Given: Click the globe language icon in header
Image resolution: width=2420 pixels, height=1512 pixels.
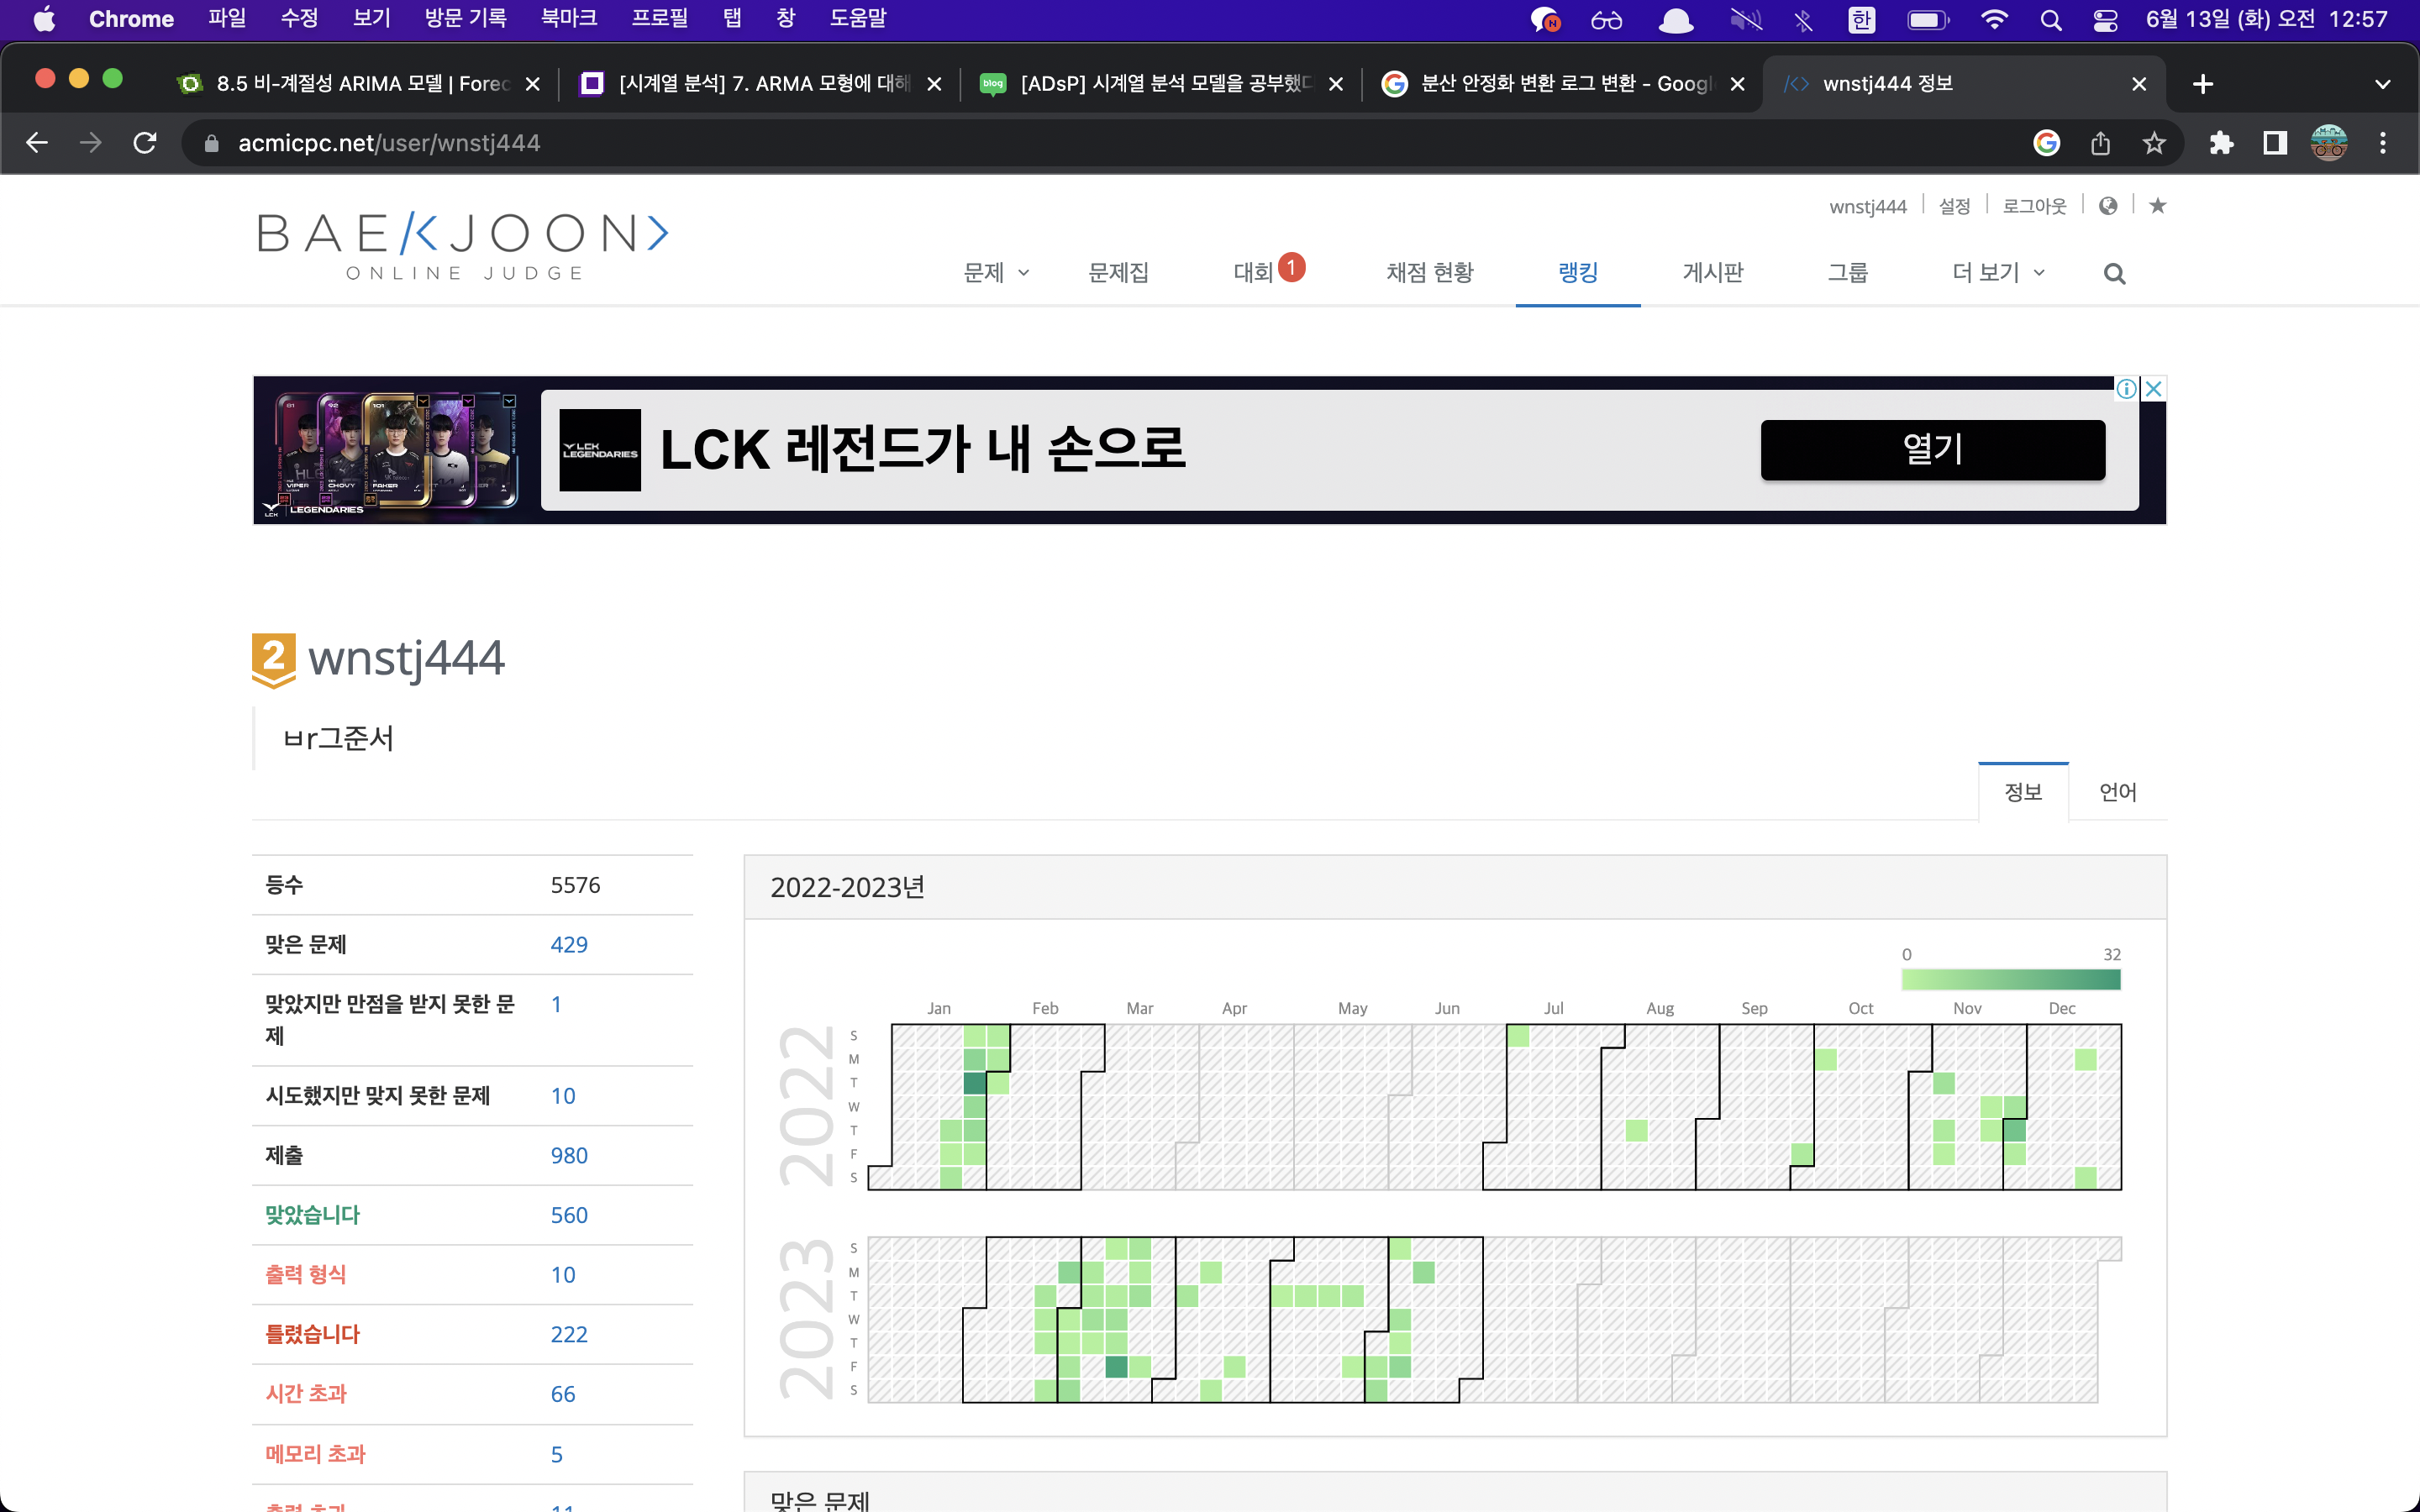Looking at the screenshot, I should point(2108,206).
